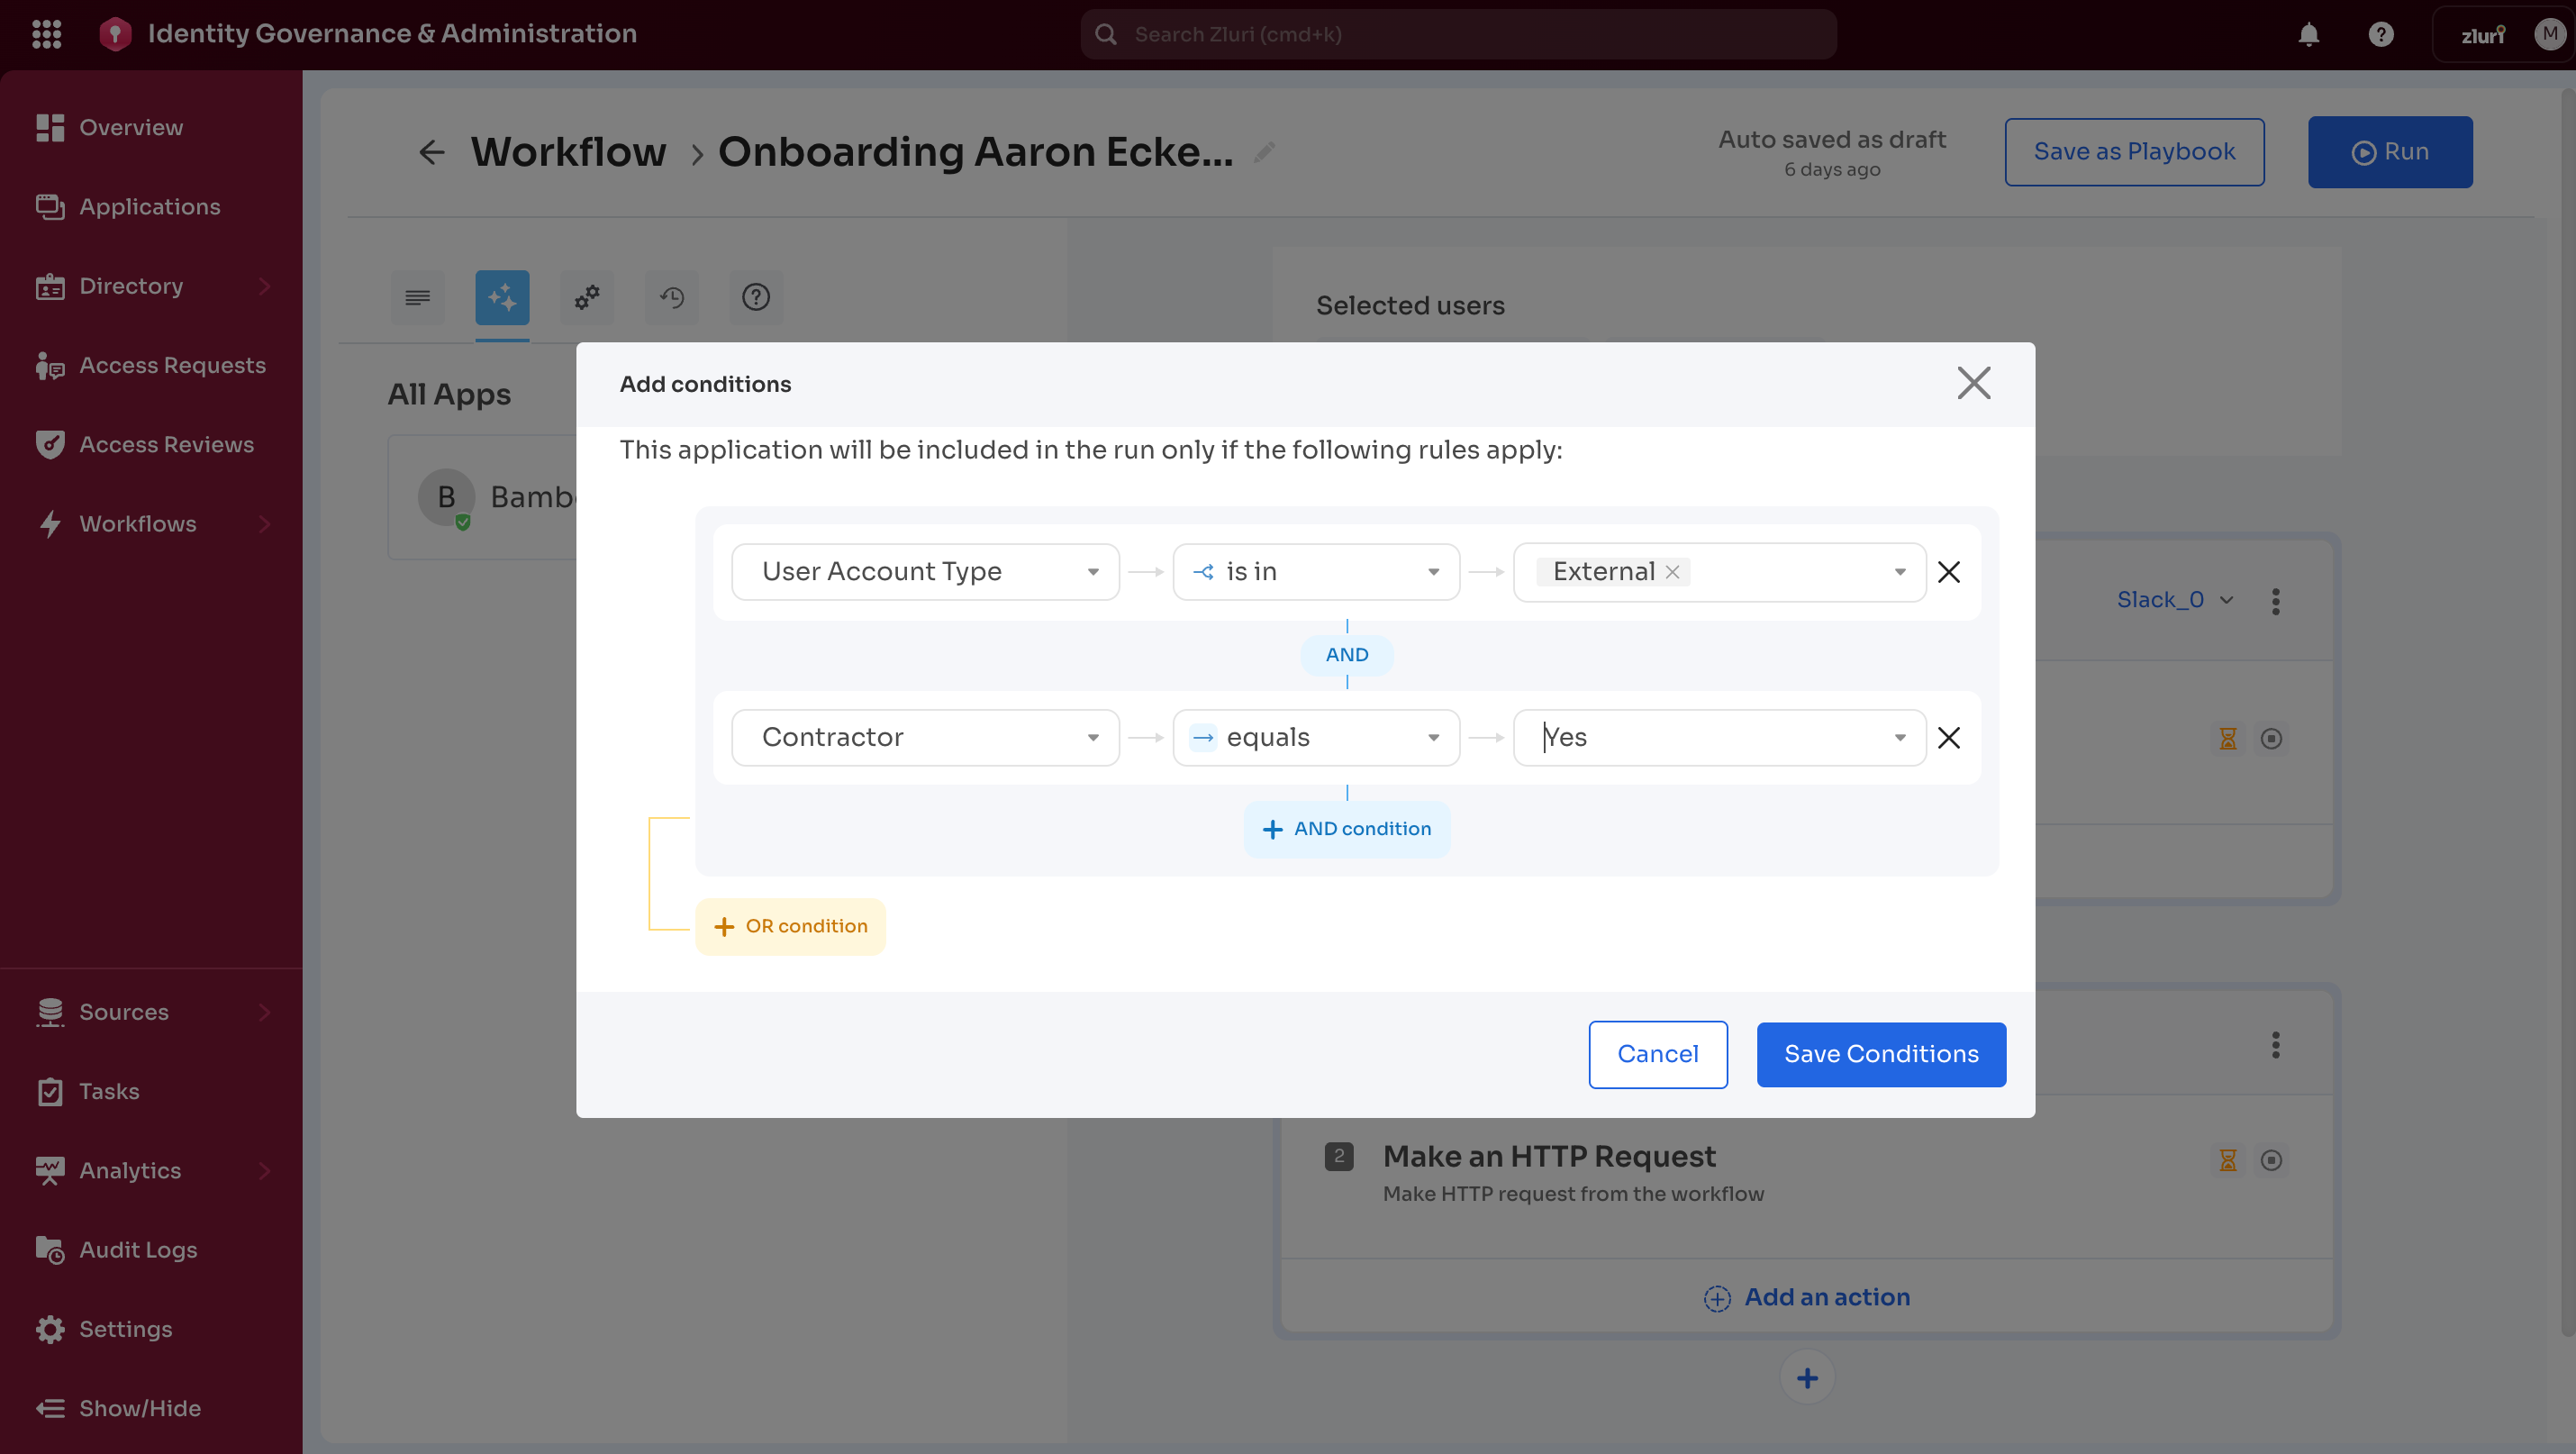Open the Contractor field dropdown

click(x=925, y=738)
